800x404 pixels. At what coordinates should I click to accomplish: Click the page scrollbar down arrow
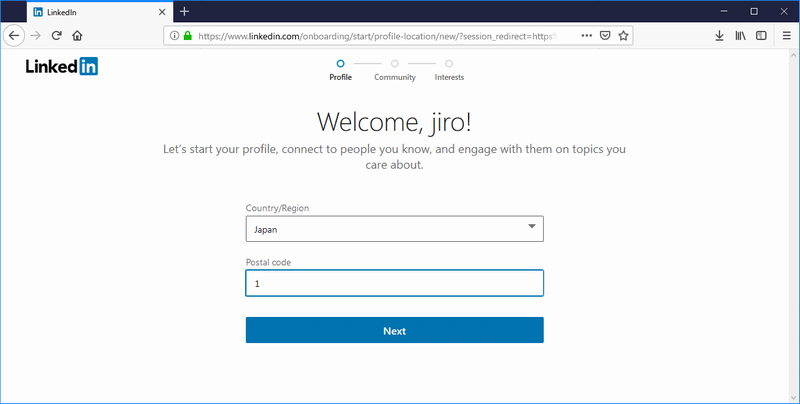pos(793,397)
